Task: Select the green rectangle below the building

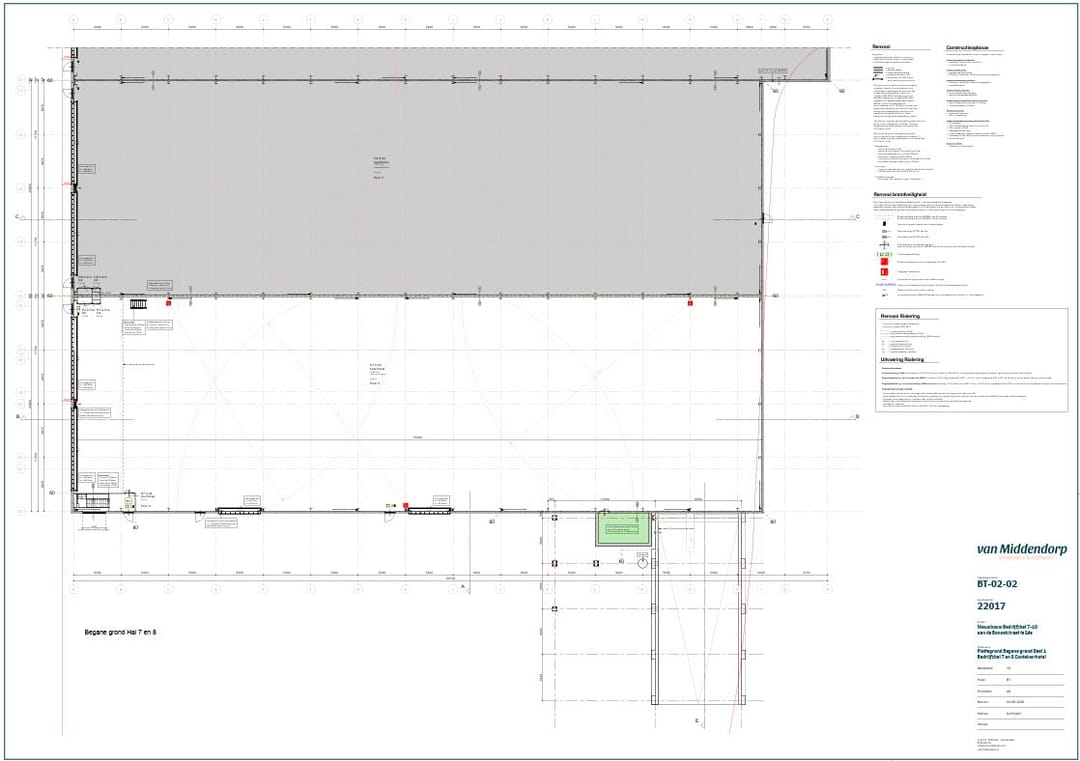Action: tap(623, 529)
